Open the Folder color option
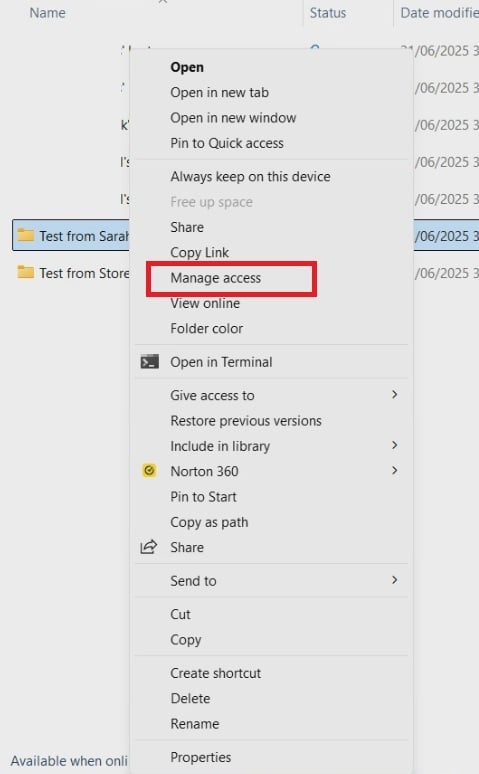 206,328
